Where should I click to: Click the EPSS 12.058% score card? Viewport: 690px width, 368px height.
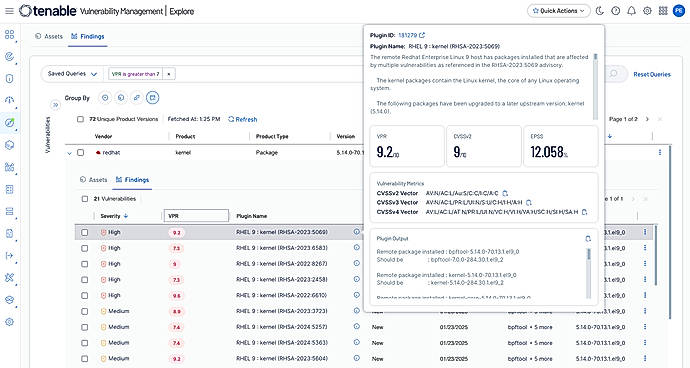pos(561,146)
